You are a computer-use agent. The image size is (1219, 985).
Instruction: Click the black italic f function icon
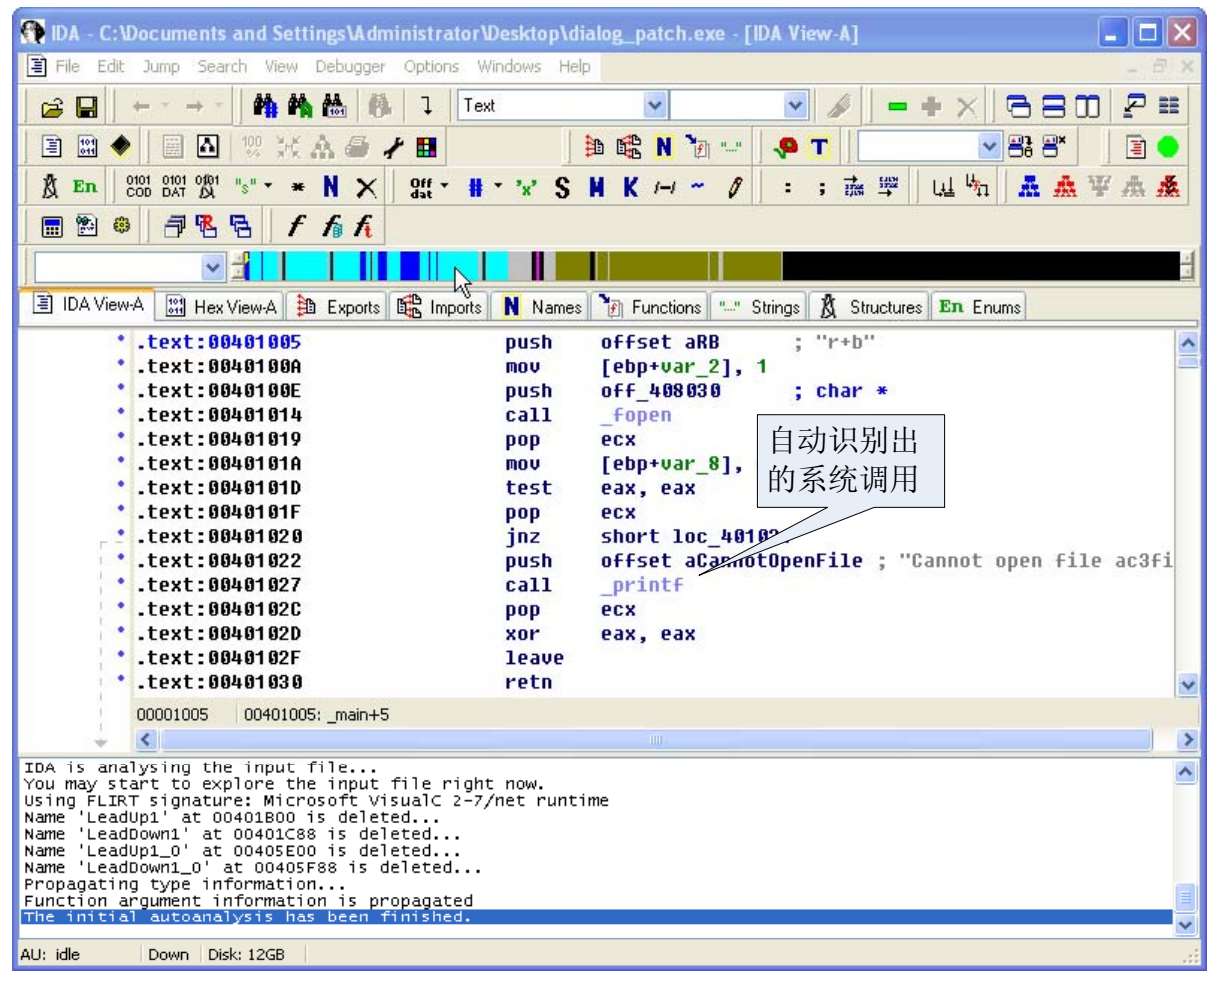point(295,227)
